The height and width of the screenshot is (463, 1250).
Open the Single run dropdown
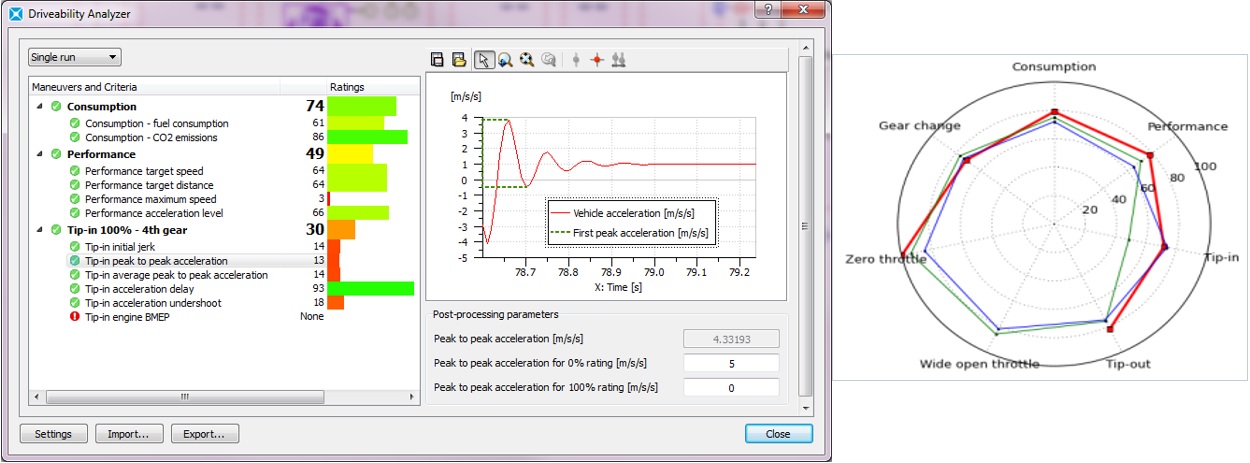74,57
